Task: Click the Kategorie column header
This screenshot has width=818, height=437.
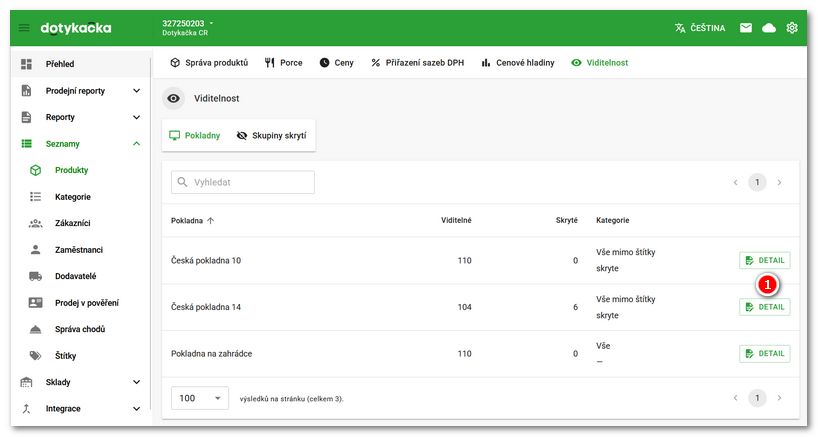Action: point(612,221)
